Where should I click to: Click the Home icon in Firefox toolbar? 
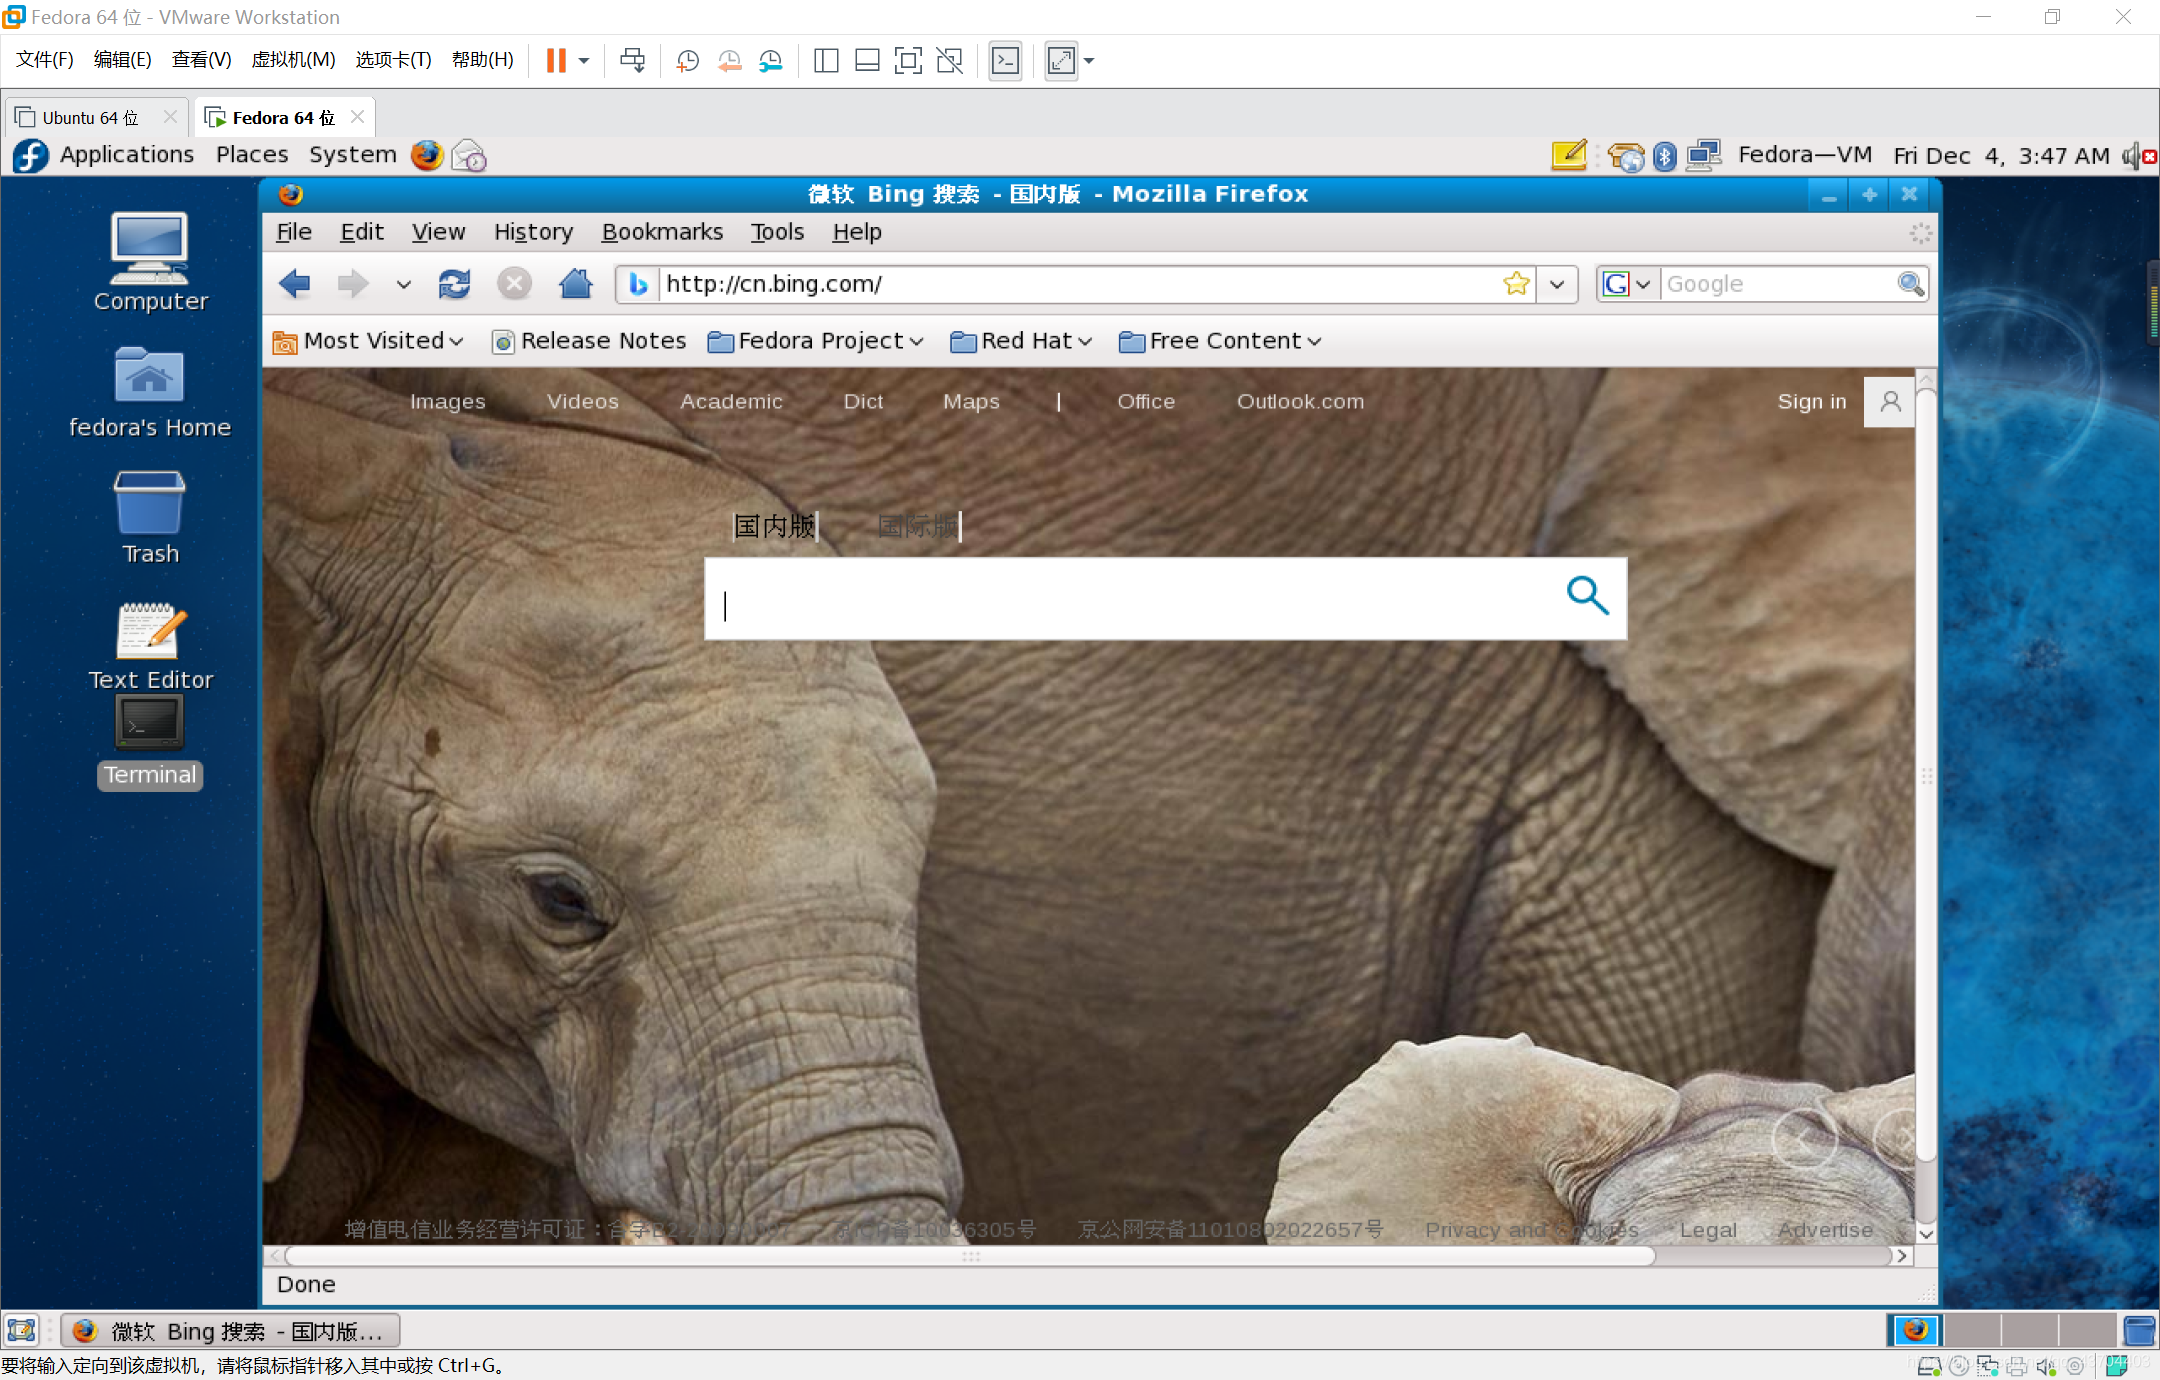575,284
